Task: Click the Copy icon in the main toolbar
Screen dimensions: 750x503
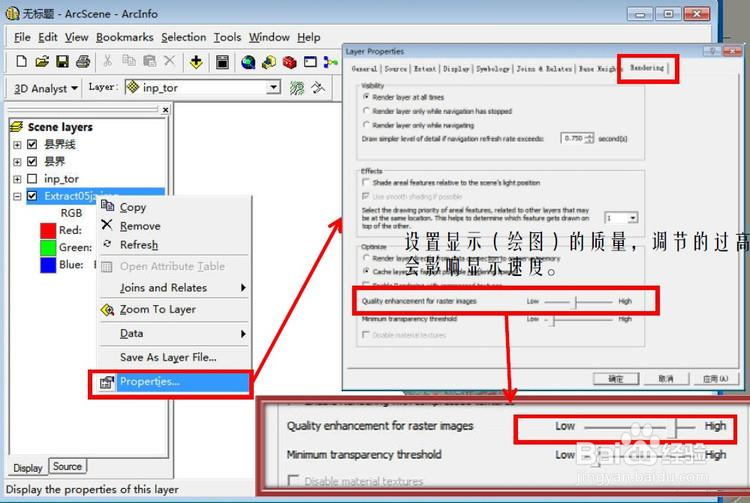Action: pyautogui.click(x=129, y=61)
